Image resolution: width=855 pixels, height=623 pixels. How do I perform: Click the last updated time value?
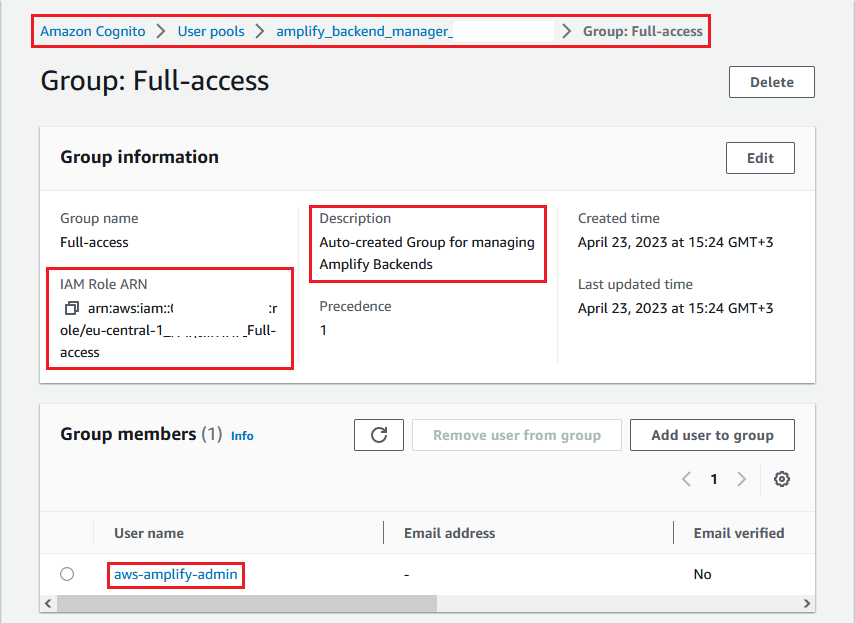676,309
